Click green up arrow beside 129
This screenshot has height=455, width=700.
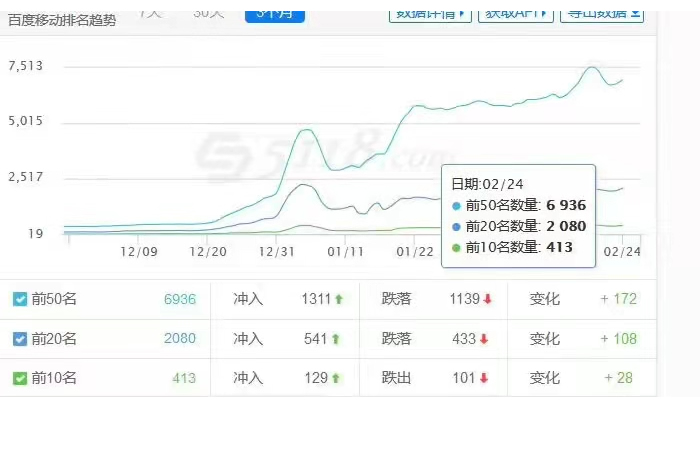click(336, 379)
